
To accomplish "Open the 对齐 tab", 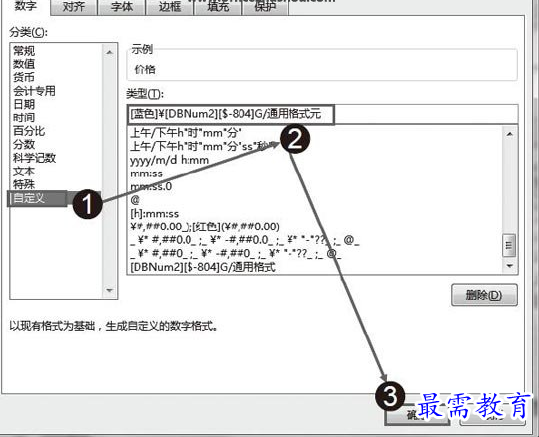I will tap(73, 7).
